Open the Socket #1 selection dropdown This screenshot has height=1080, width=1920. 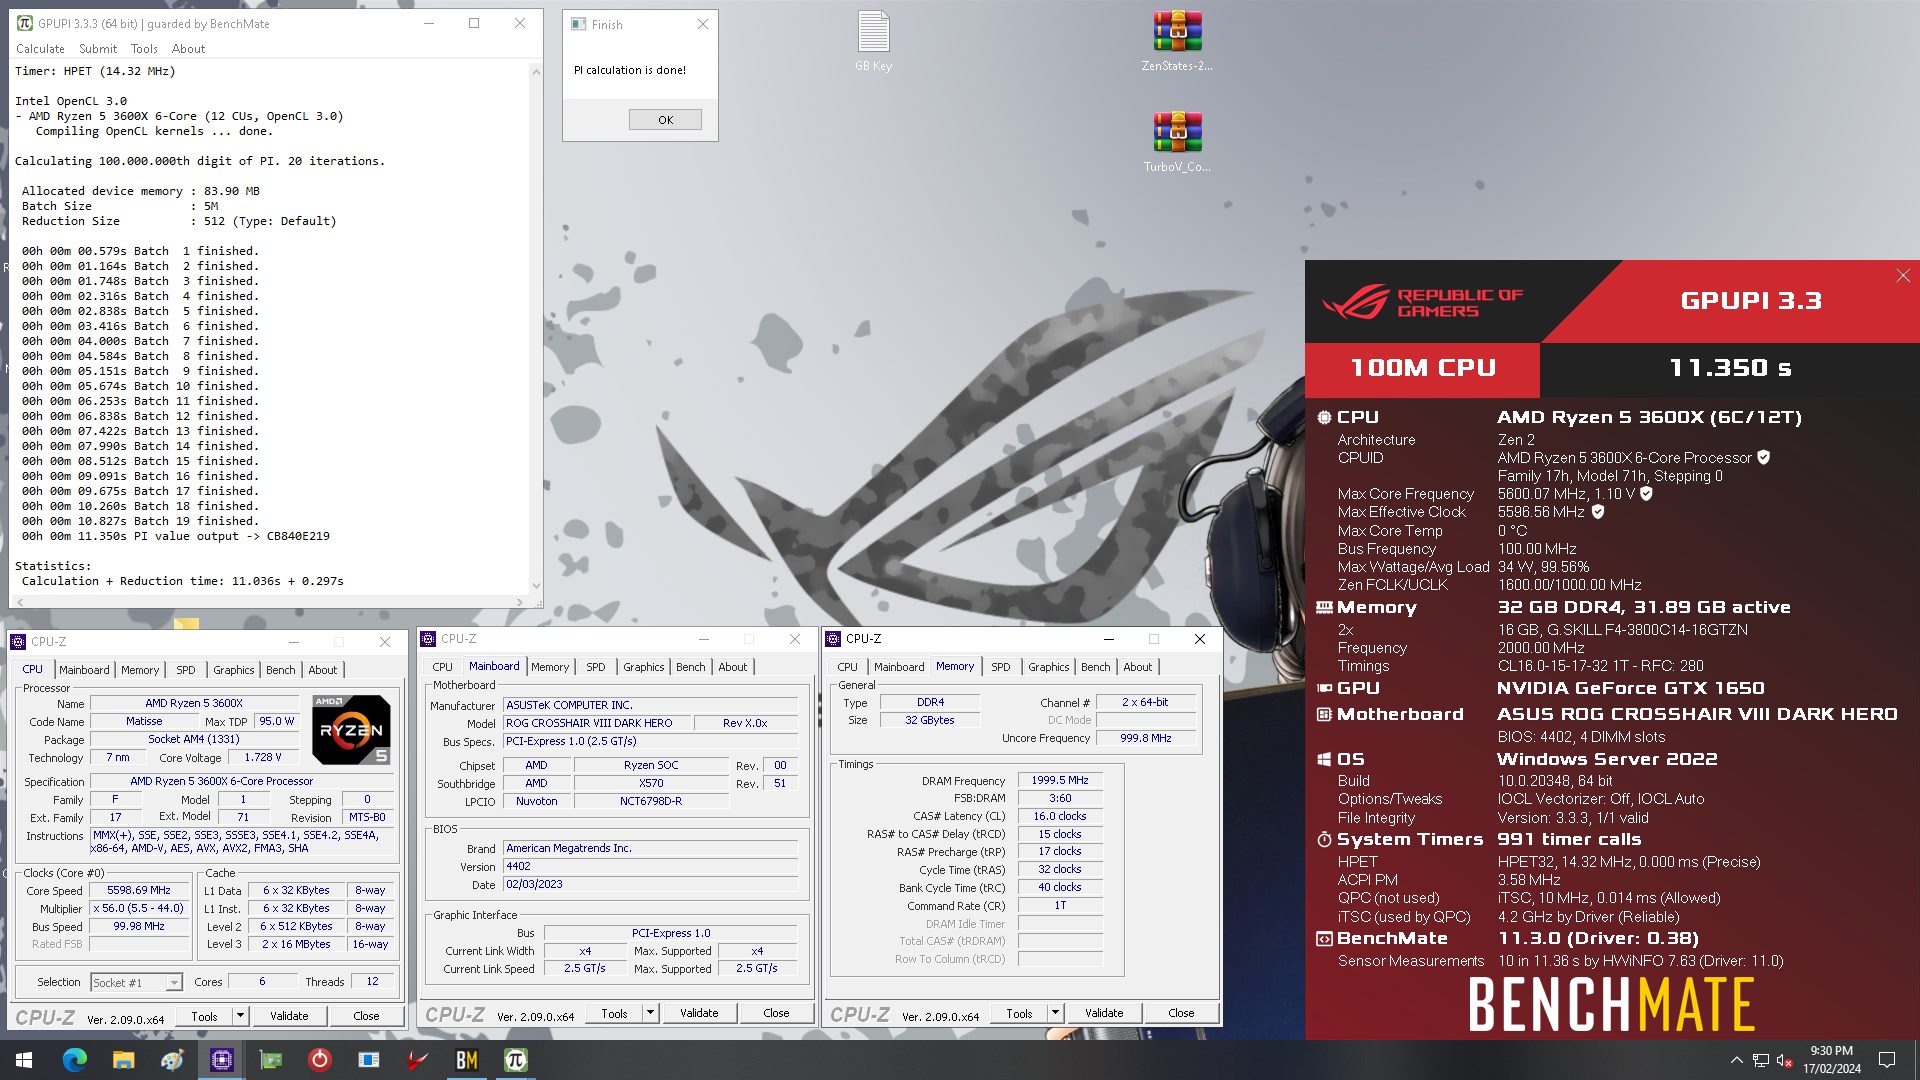pyautogui.click(x=137, y=982)
